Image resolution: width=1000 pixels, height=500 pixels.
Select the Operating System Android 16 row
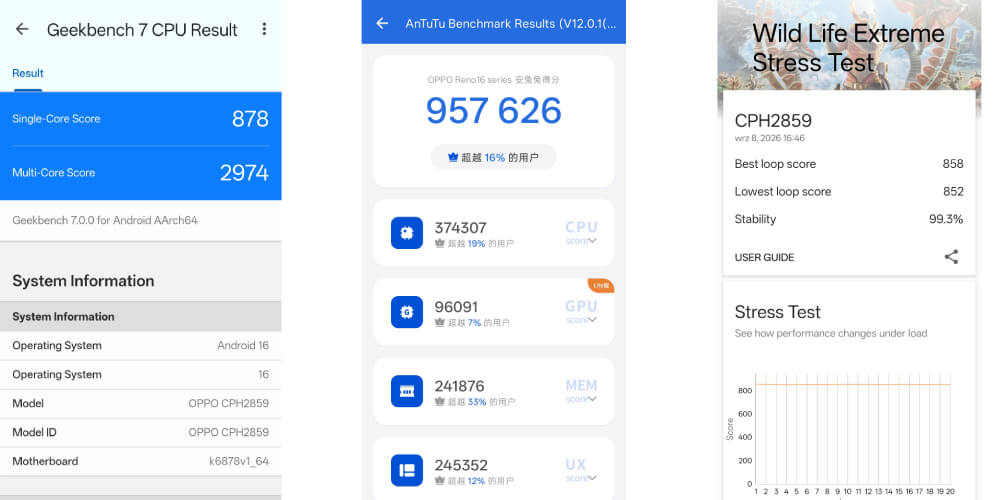pos(140,346)
